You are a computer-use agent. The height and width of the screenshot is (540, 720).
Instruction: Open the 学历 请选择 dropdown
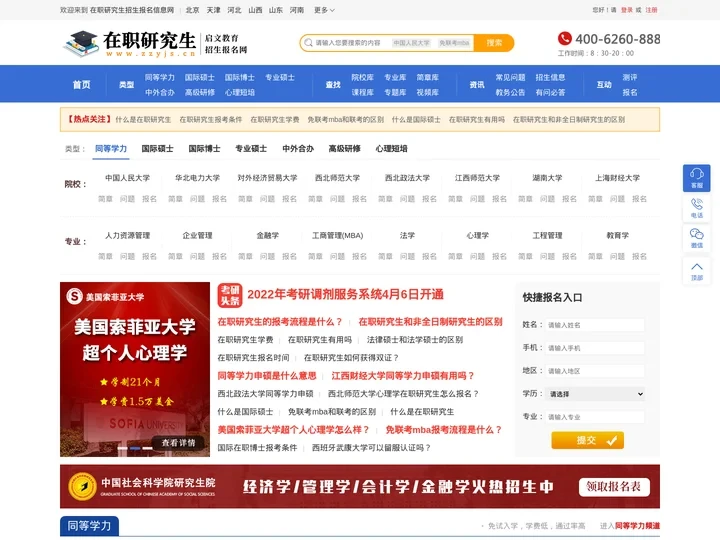point(594,394)
